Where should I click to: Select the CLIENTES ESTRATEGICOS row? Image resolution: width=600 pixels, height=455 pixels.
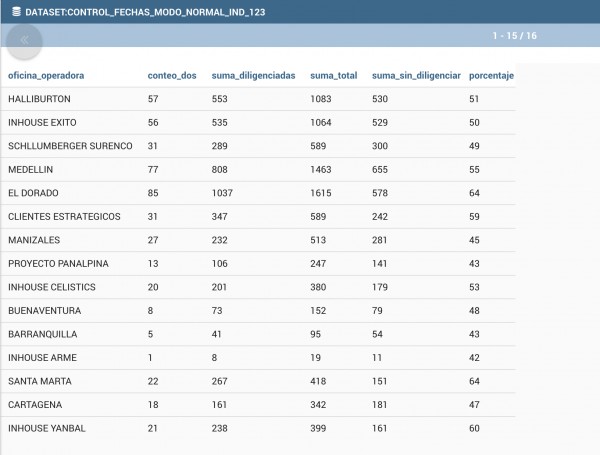[x=258, y=217]
